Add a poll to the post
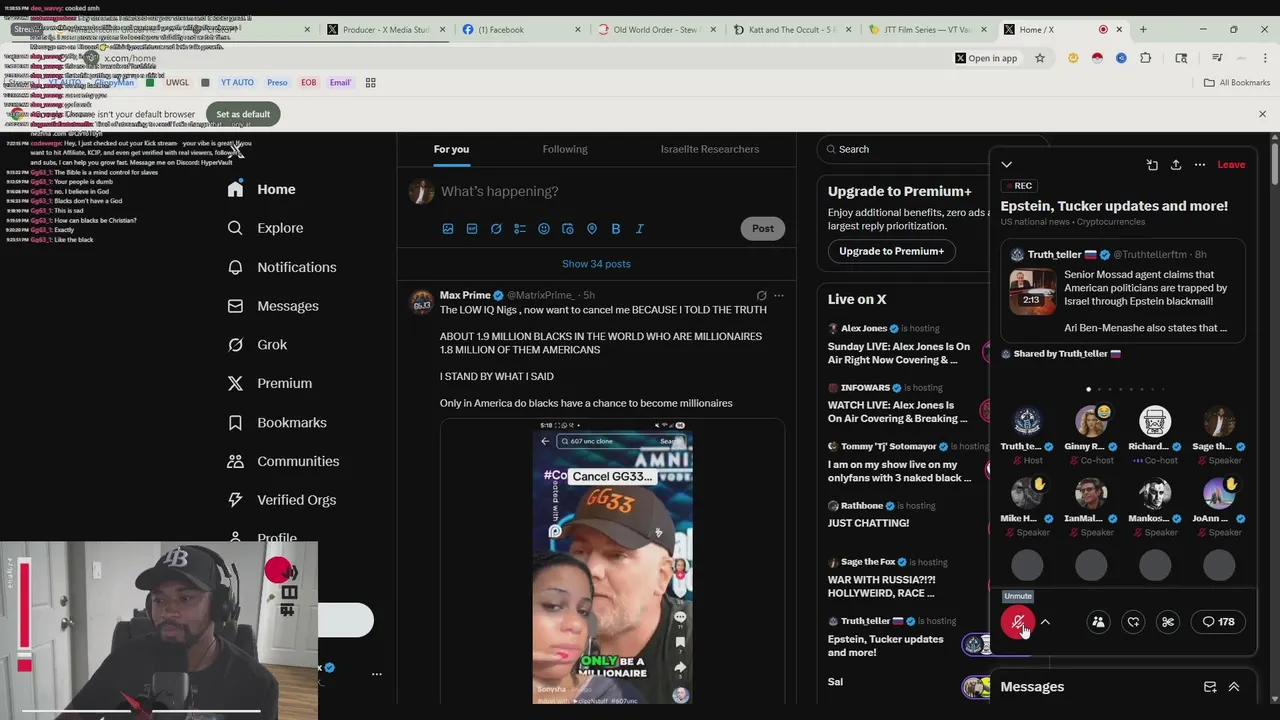The width and height of the screenshot is (1280, 720). click(520, 229)
